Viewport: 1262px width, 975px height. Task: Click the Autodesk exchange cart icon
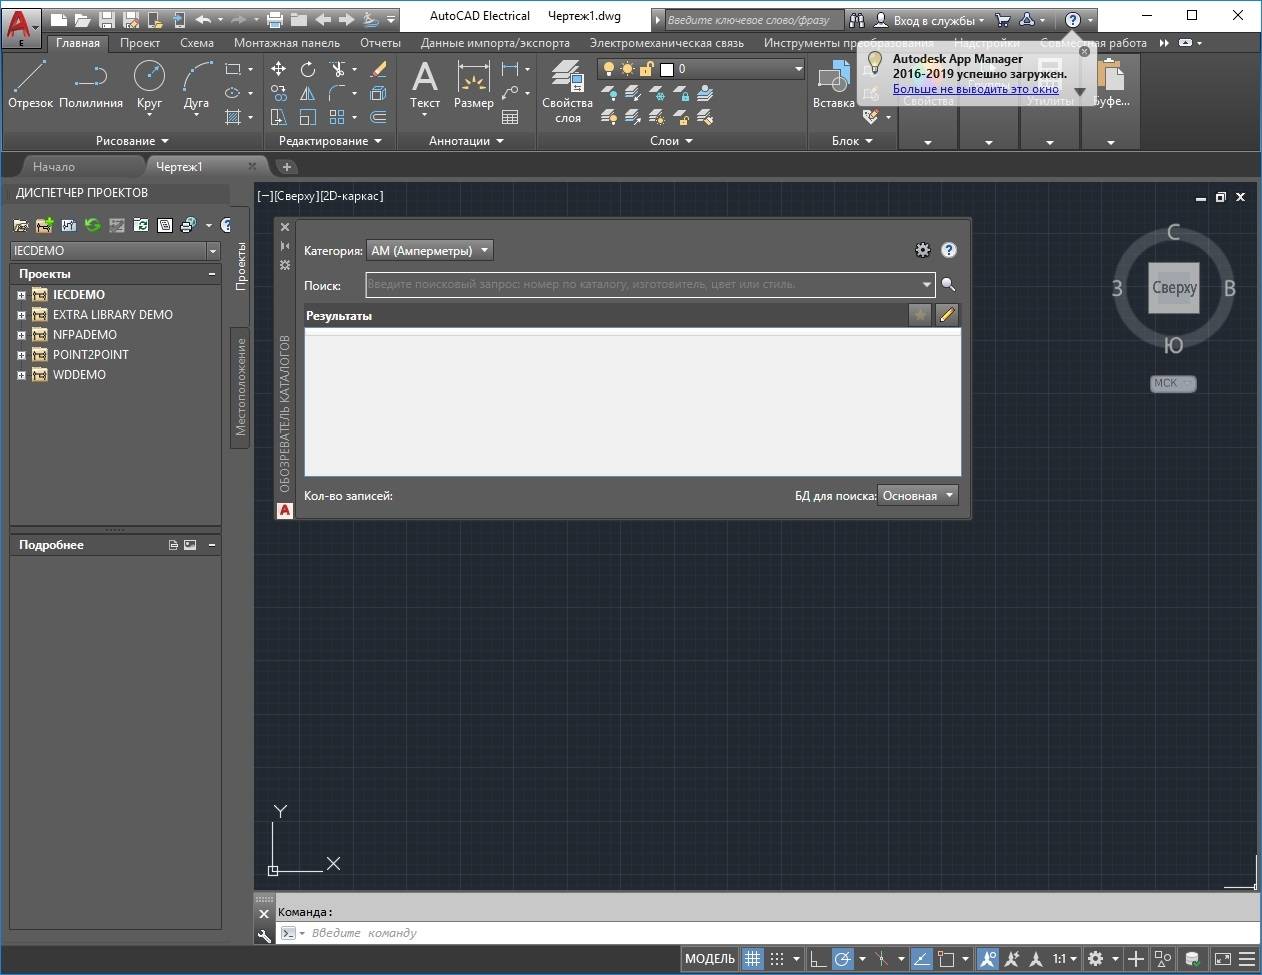[x=1003, y=19]
